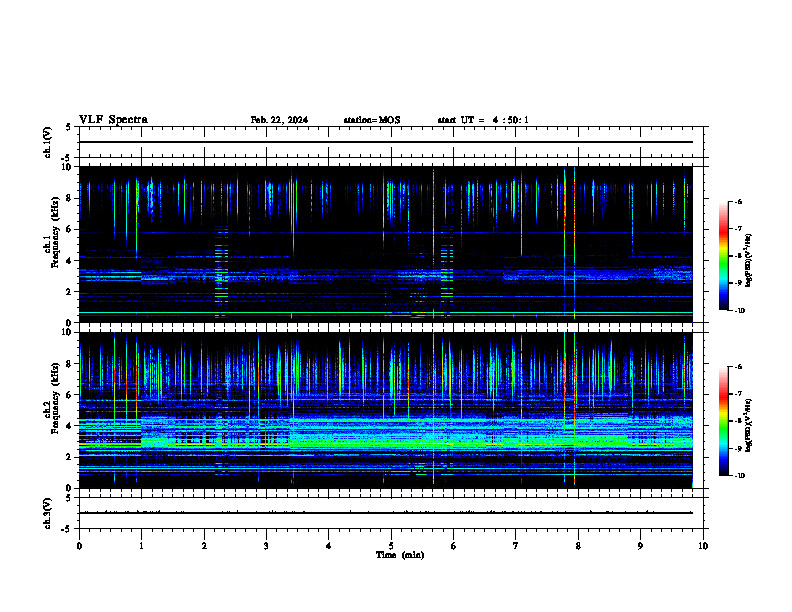
Task: Click the time-axis tick label "3"
Action: coord(266,545)
